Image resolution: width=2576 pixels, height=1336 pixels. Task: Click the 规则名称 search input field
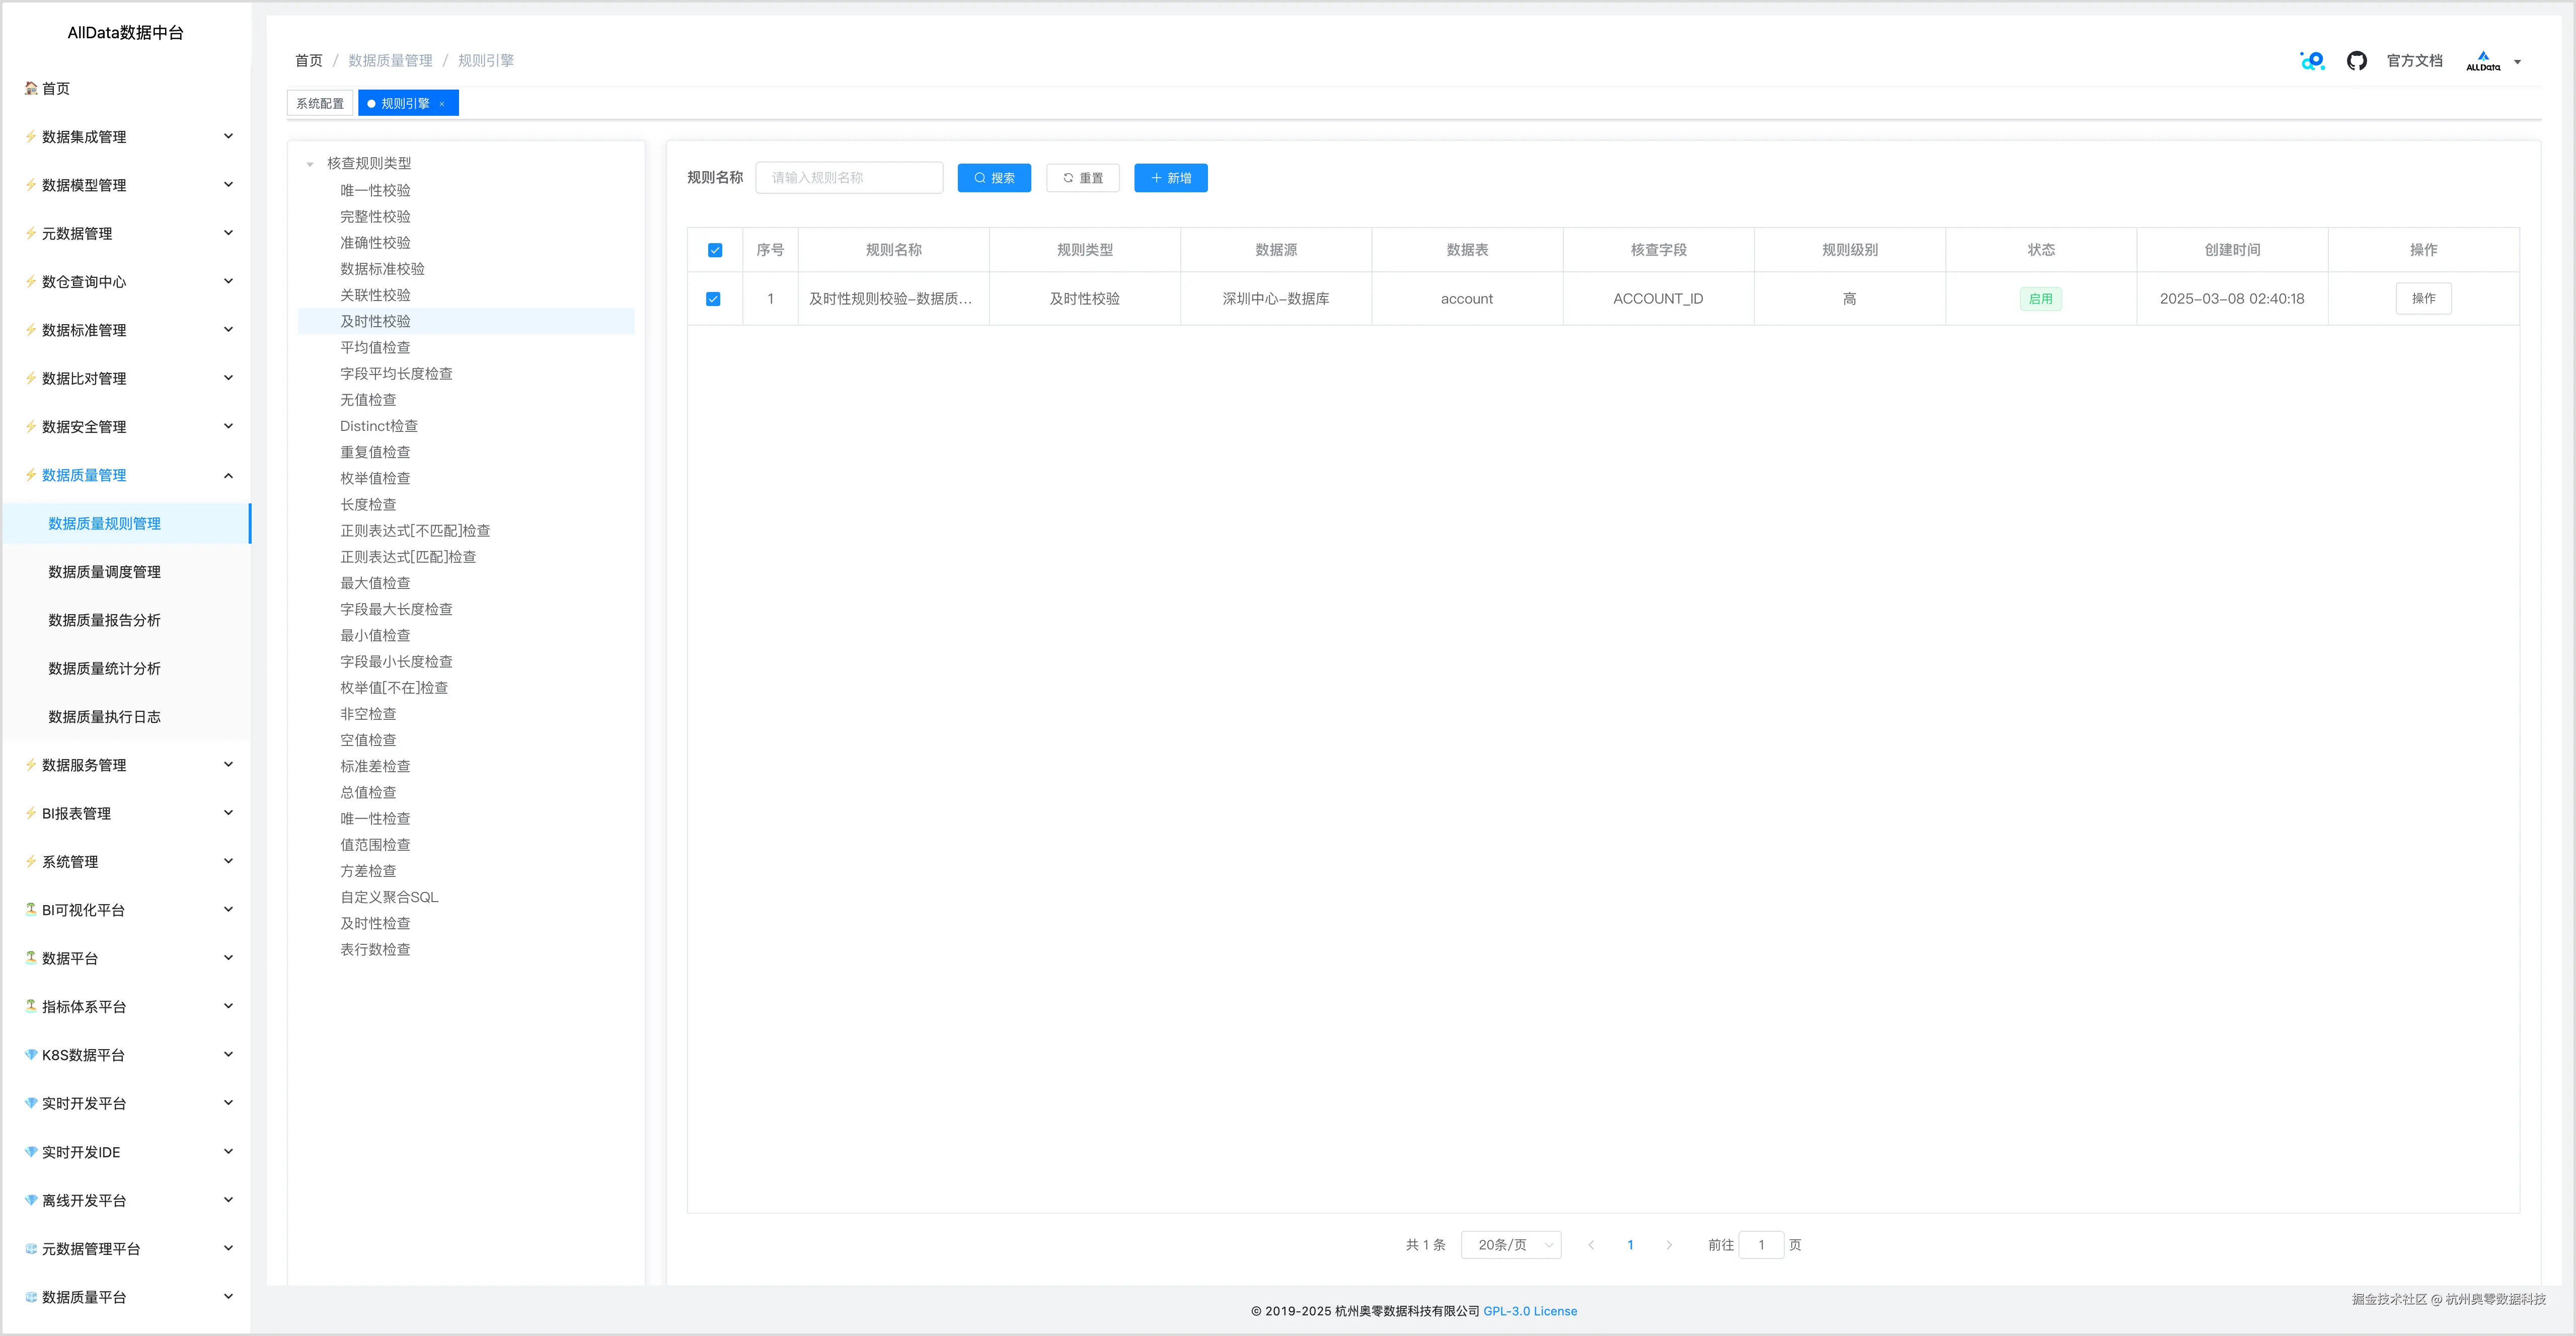(849, 178)
